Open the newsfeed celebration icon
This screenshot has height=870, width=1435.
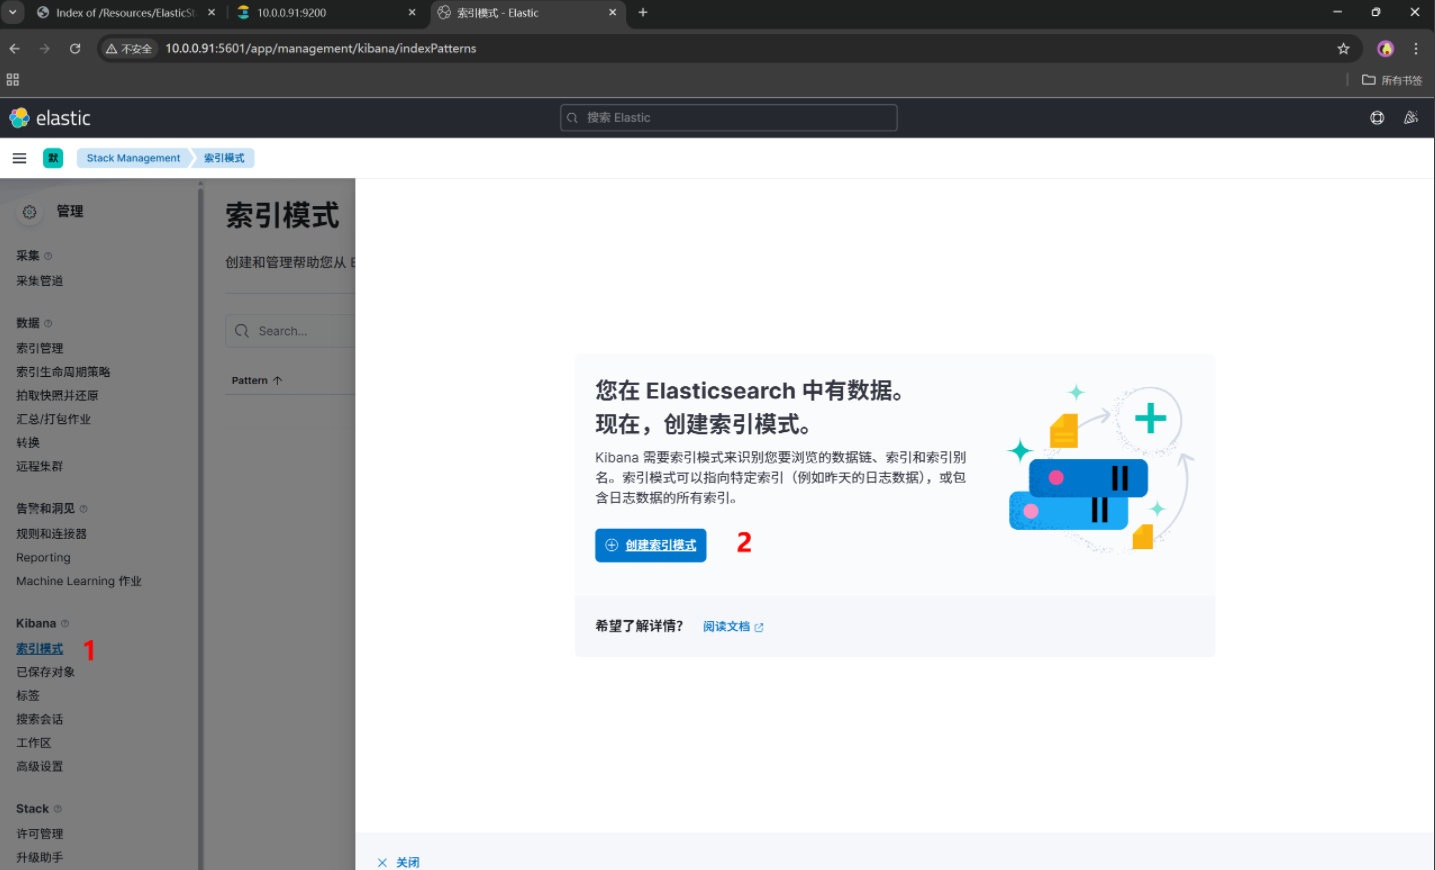(x=1411, y=118)
